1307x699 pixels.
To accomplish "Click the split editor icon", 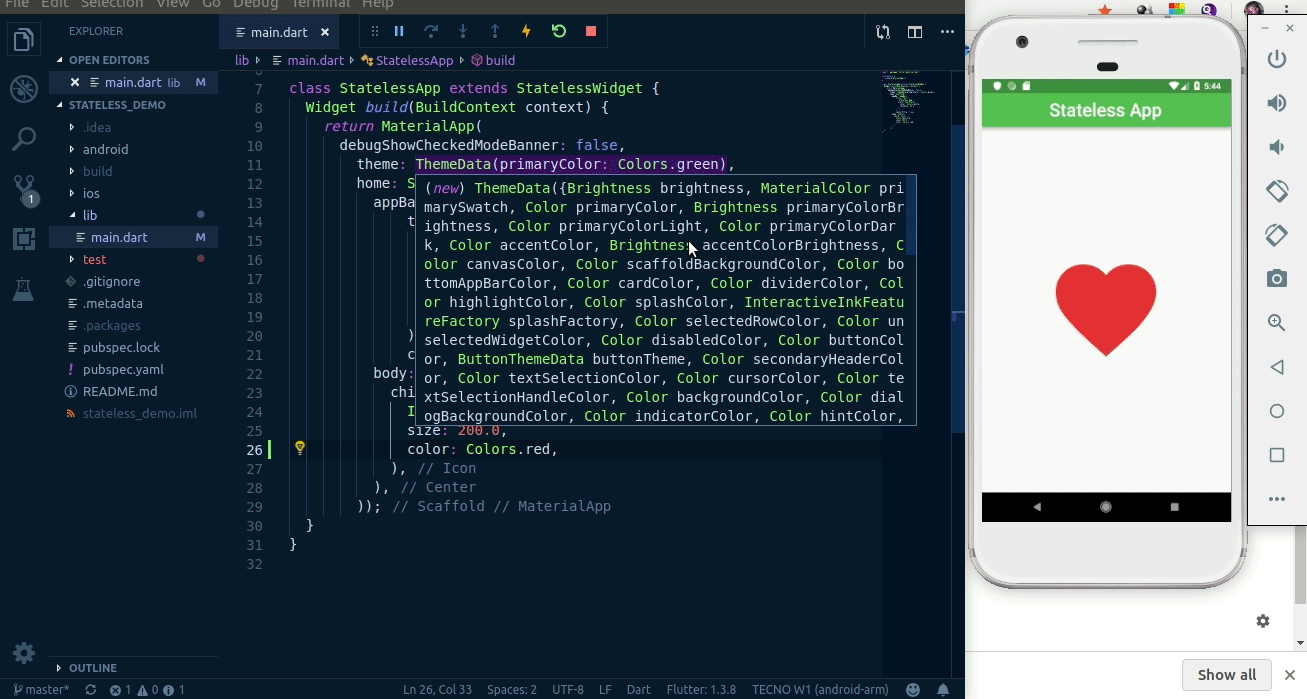I will pos(914,31).
